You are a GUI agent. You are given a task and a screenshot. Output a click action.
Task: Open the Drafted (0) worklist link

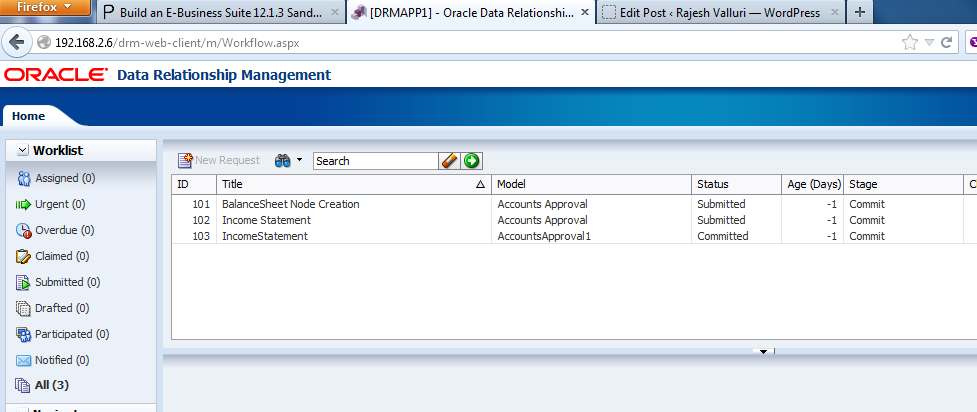[62, 308]
